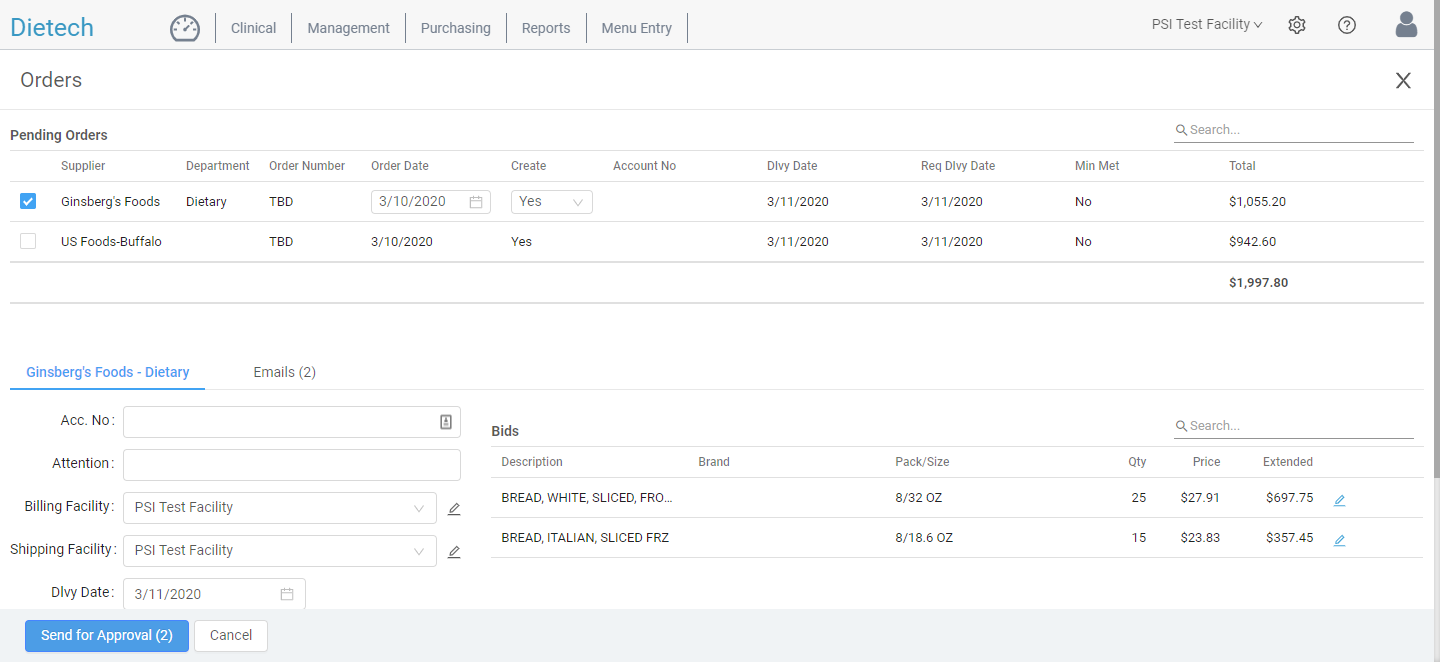The height and width of the screenshot is (662, 1440).
Task: Open the Dlvy Date calendar icon
Action: [x=287, y=594]
